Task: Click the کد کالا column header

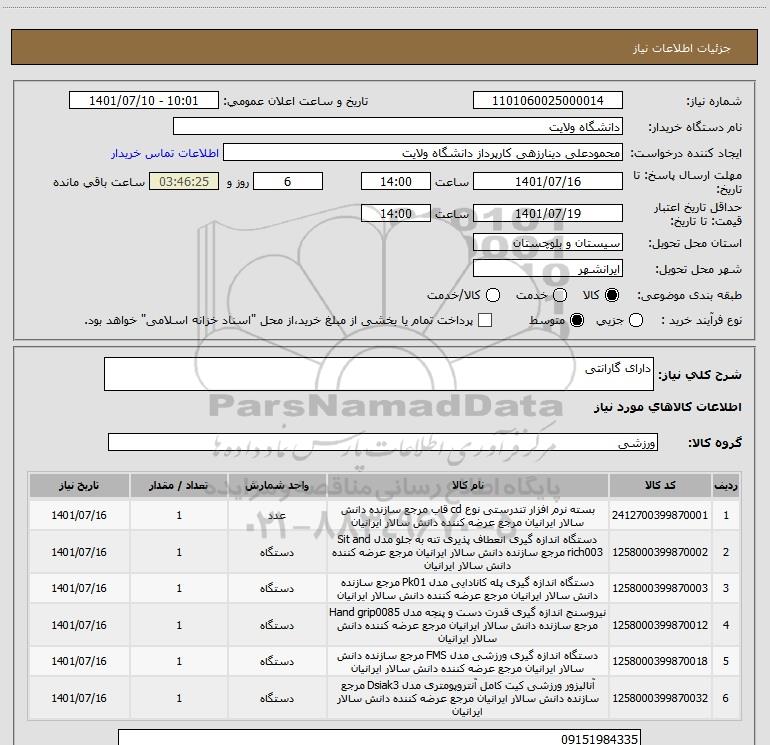Action: (x=660, y=485)
